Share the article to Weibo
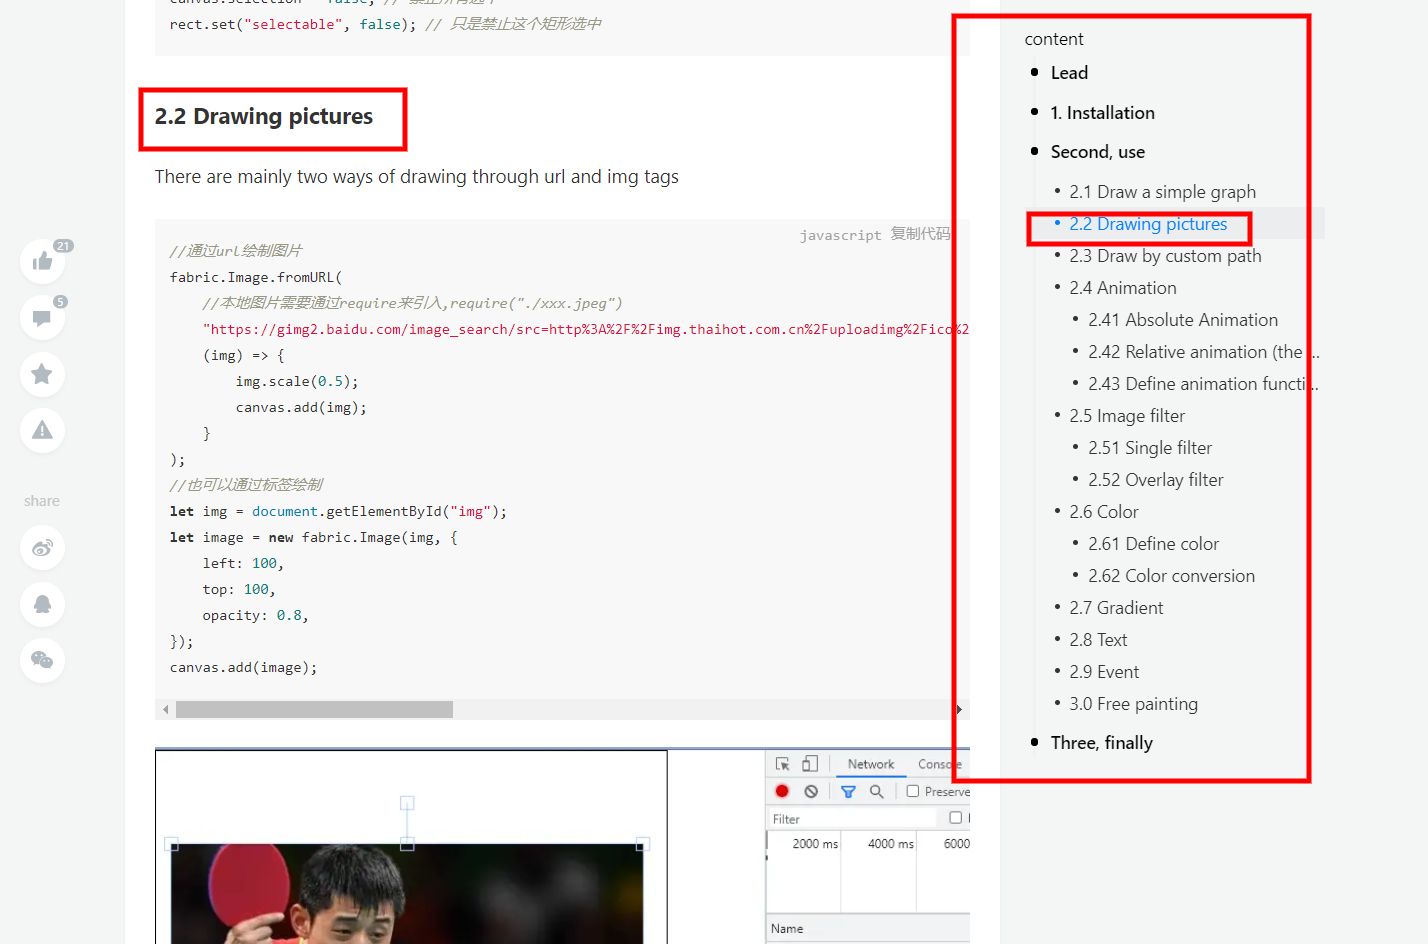Viewport: 1428px width, 944px height. 42,548
